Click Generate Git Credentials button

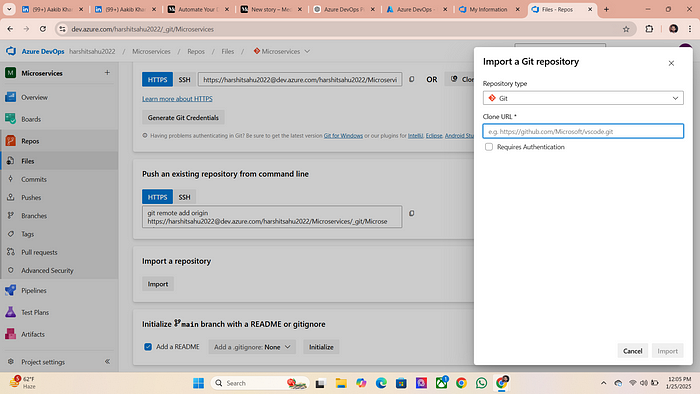click(x=183, y=118)
